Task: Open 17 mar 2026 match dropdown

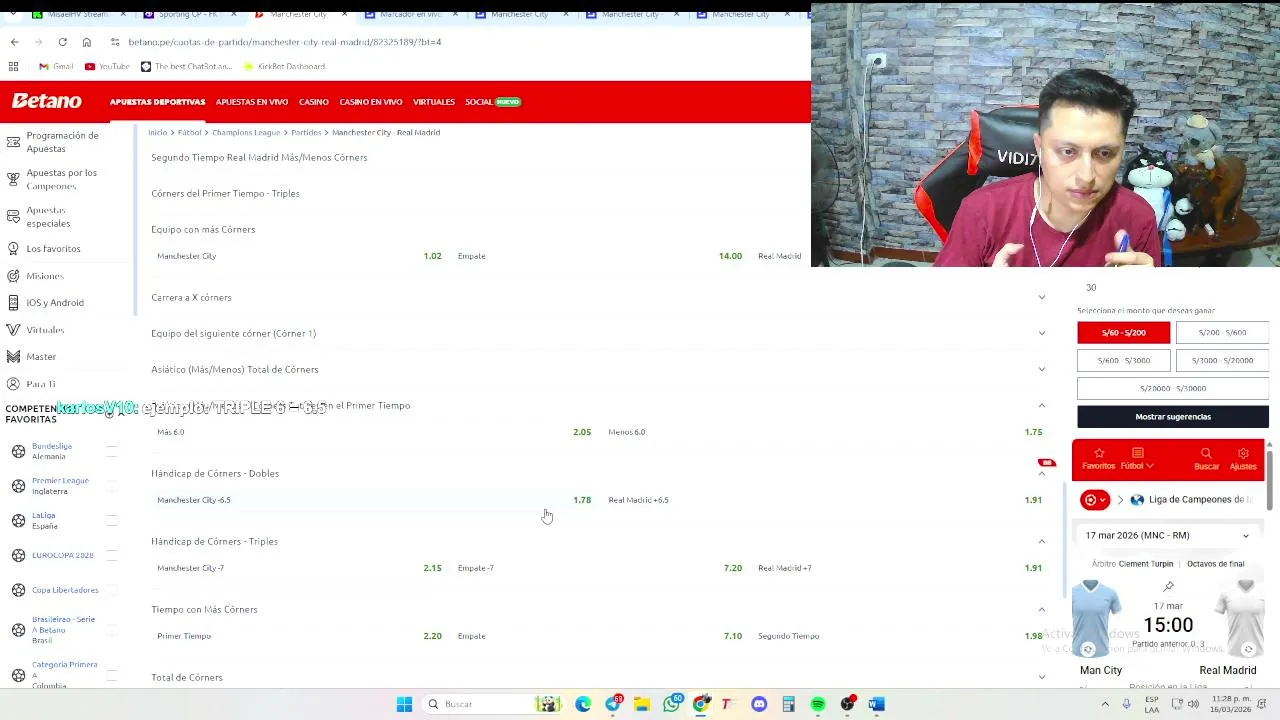Action: 1167,535
